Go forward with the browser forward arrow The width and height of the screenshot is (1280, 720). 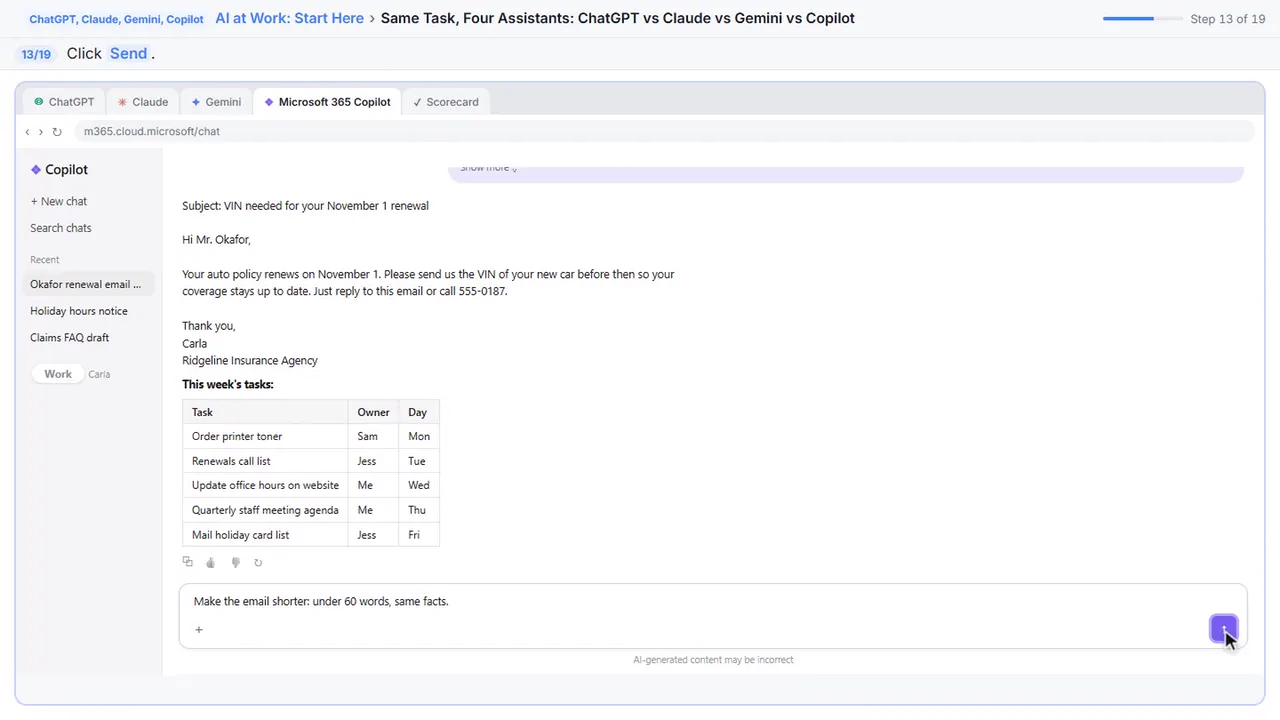point(41,132)
